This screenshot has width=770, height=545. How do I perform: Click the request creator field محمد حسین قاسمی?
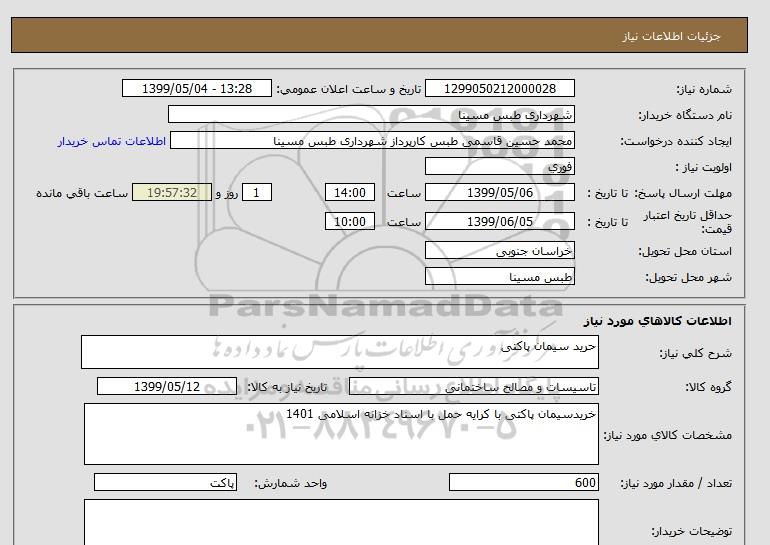point(372,140)
